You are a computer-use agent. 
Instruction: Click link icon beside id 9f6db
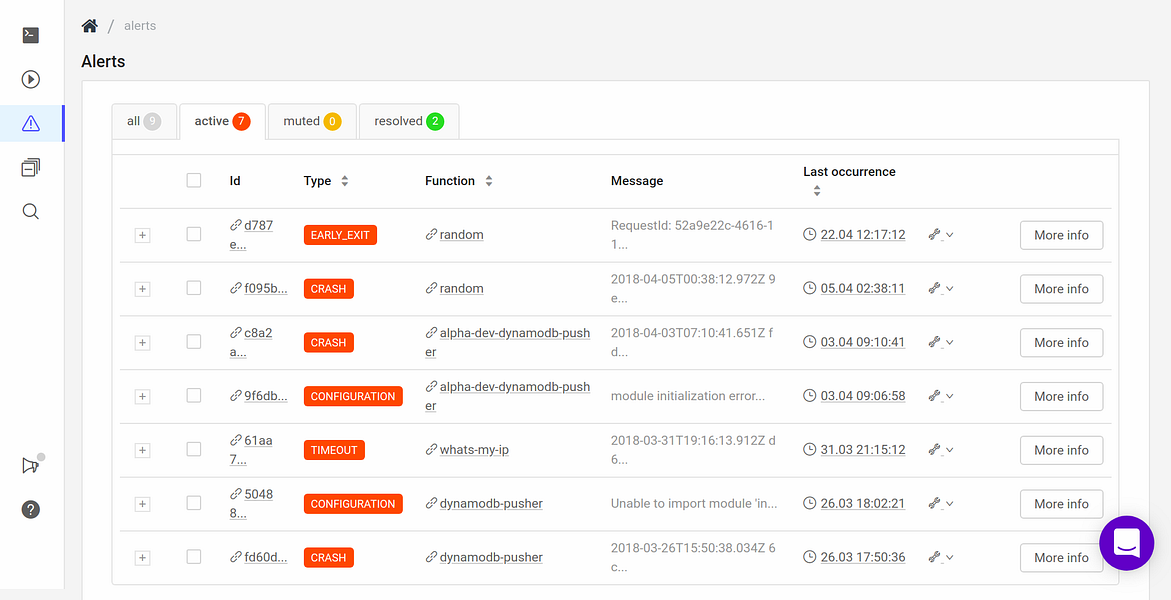235,396
